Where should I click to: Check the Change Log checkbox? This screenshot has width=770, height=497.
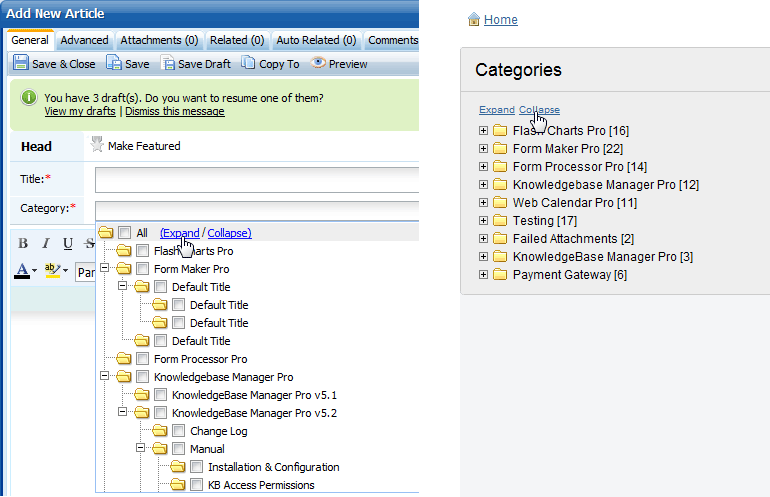click(179, 431)
